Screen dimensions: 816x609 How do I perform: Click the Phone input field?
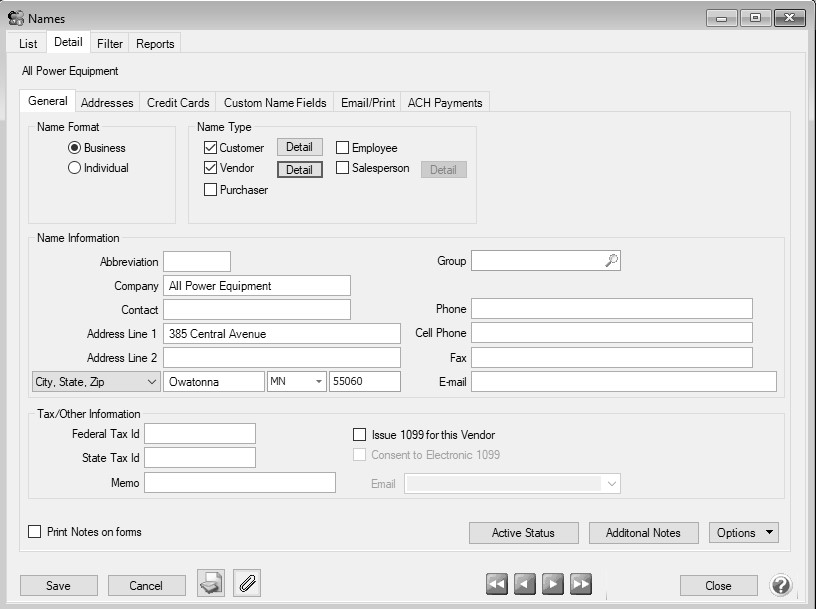[611, 308]
